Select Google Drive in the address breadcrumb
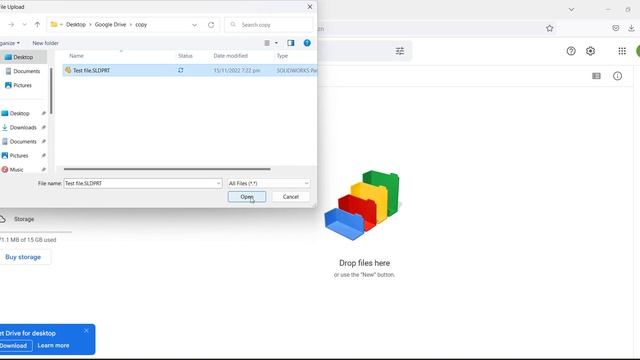This screenshot has height=360, width=640. 110,24
